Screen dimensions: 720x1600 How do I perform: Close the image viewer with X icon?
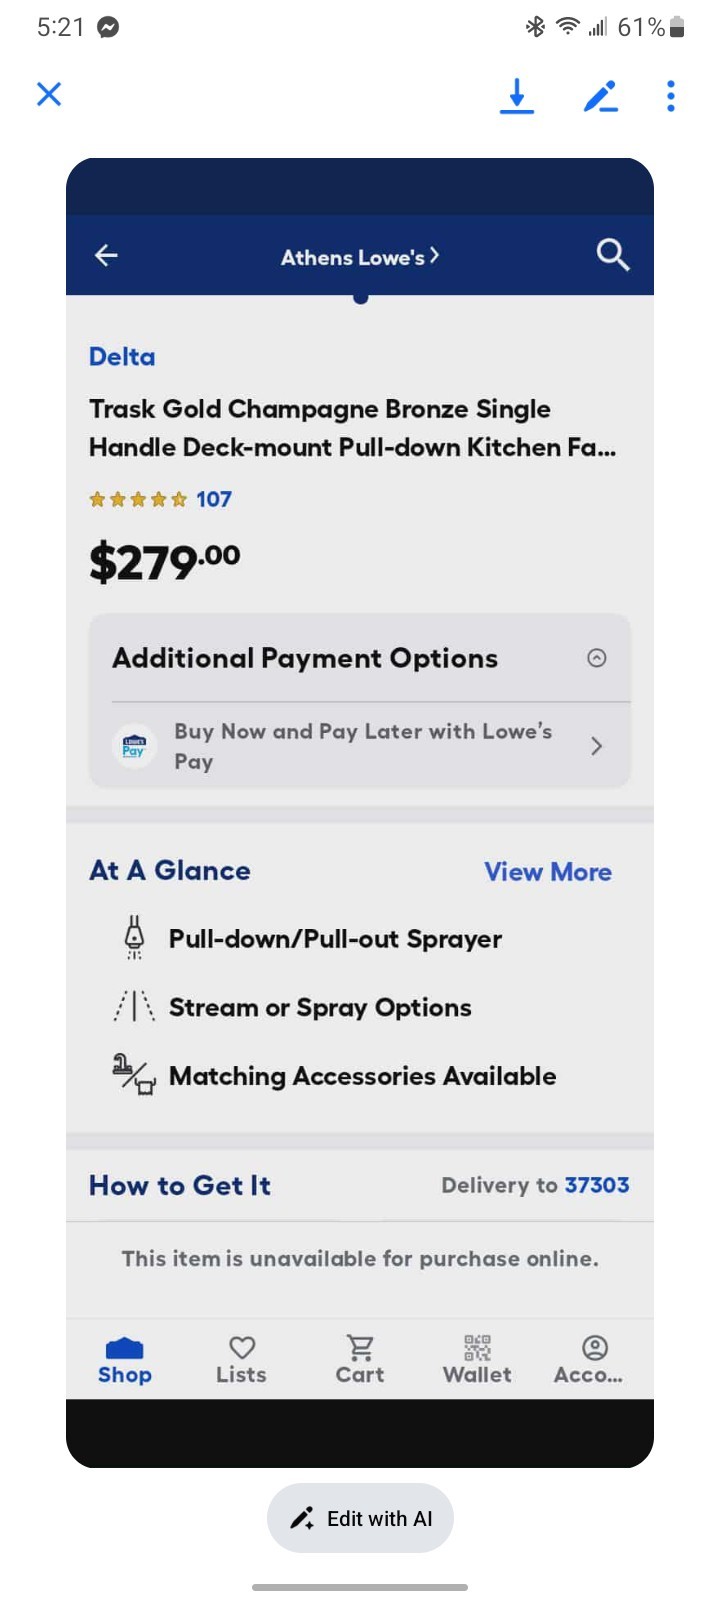click(49, 94)
